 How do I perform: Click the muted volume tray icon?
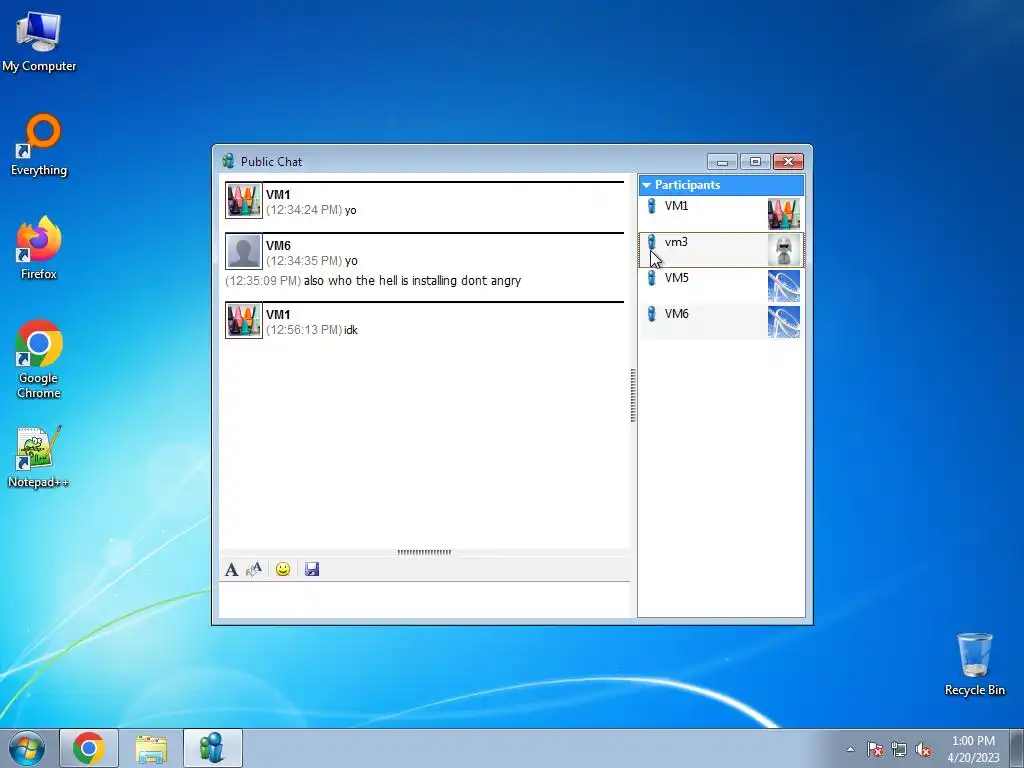pos(923,749)
